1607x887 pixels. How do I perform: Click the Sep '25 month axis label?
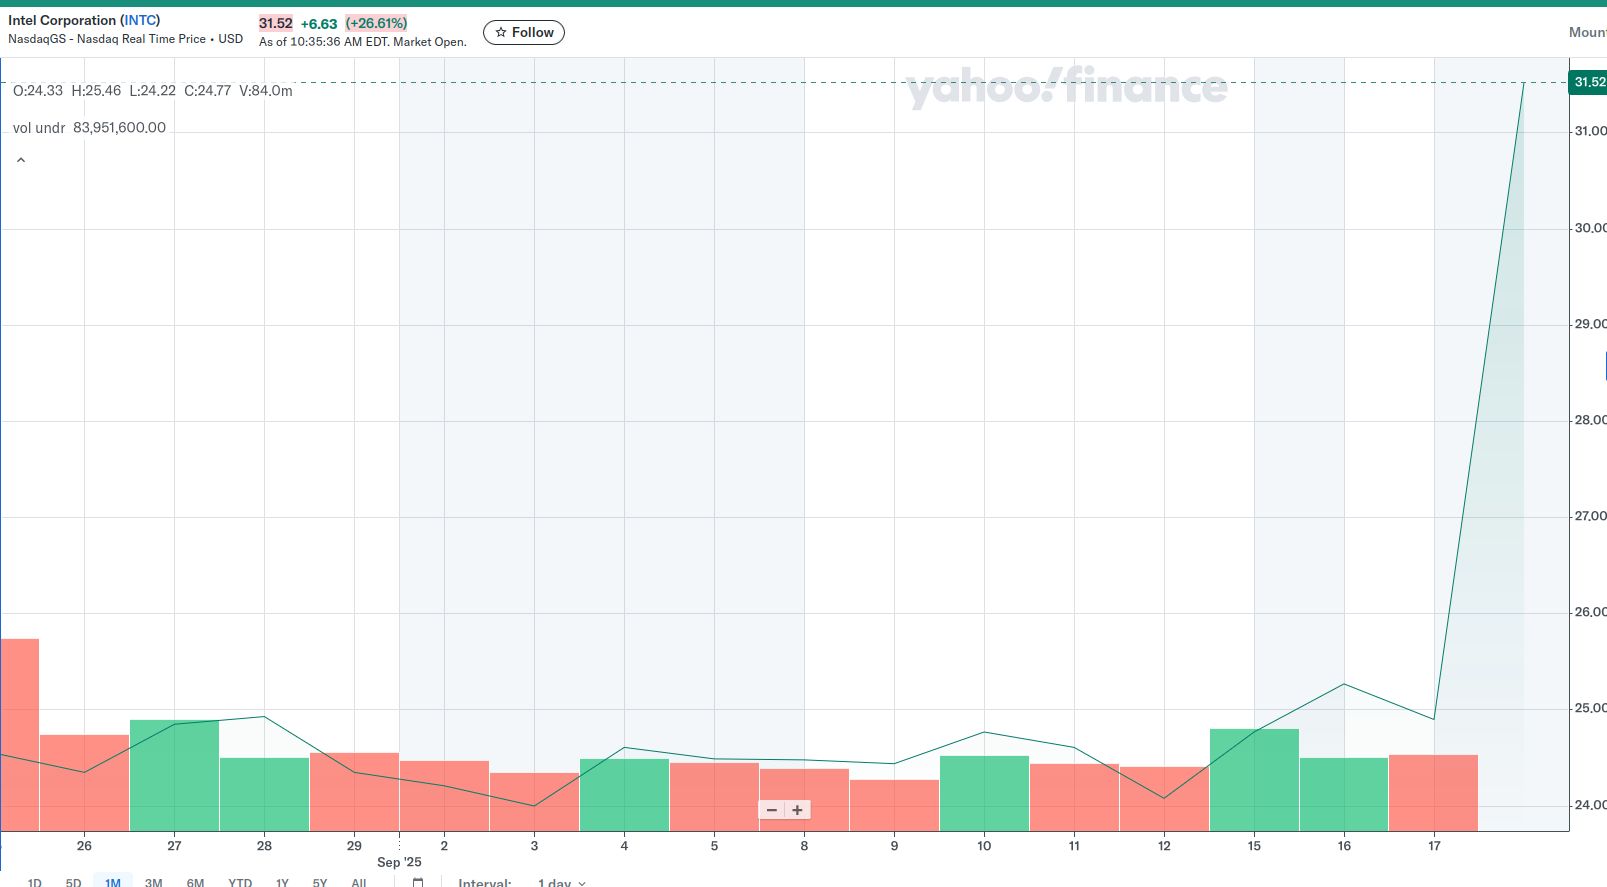[x=399, y=862]
